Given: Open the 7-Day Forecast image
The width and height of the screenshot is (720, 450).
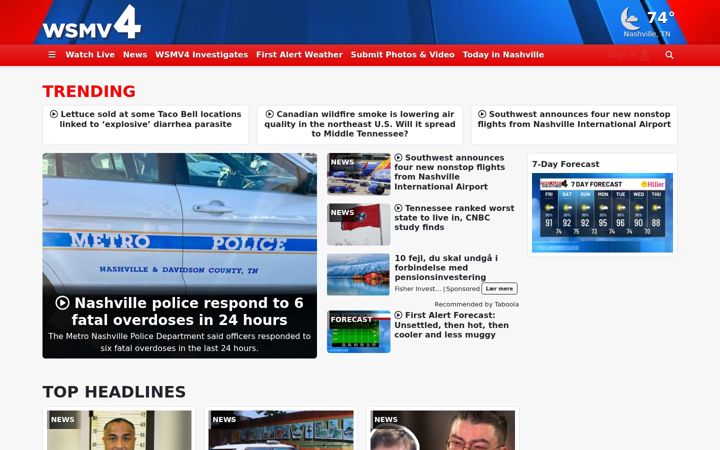Looking at the screenshot, I should tap(602, 213).
